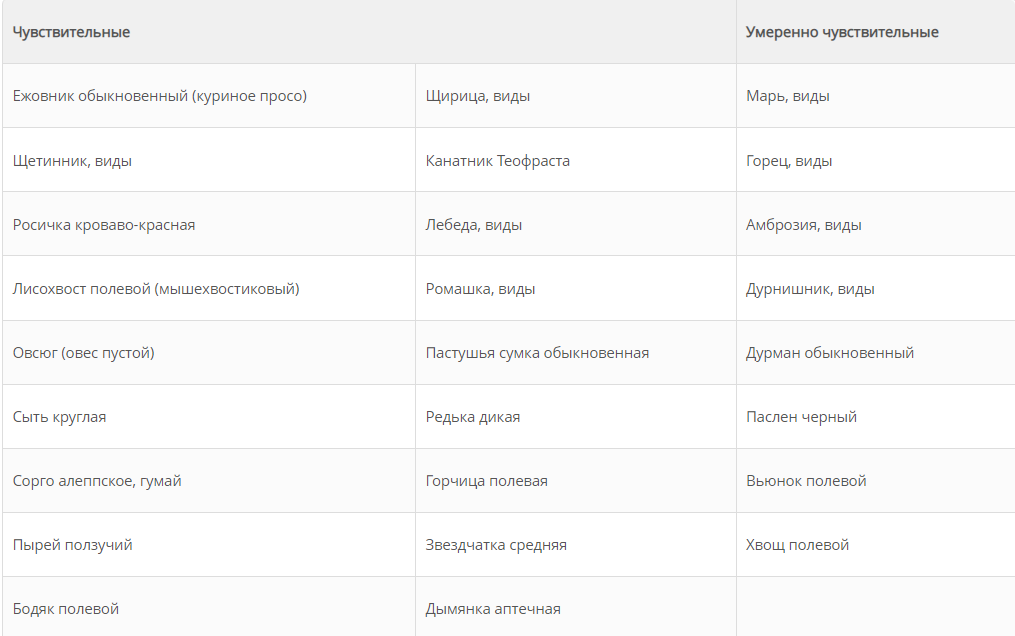
Task: Select the "Росичка кроваво-красная" cell
Action: [x=104, y=225]
